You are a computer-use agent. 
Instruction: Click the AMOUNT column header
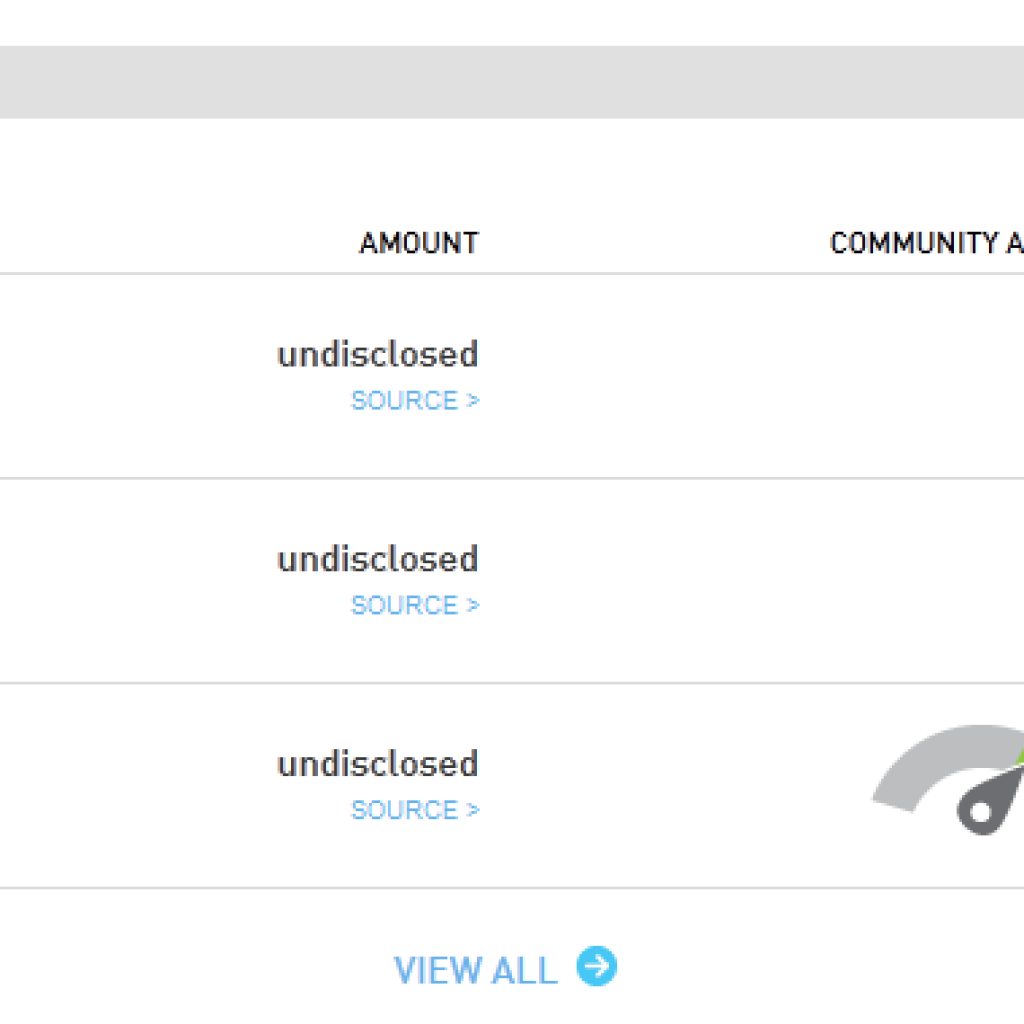(419, 243)
